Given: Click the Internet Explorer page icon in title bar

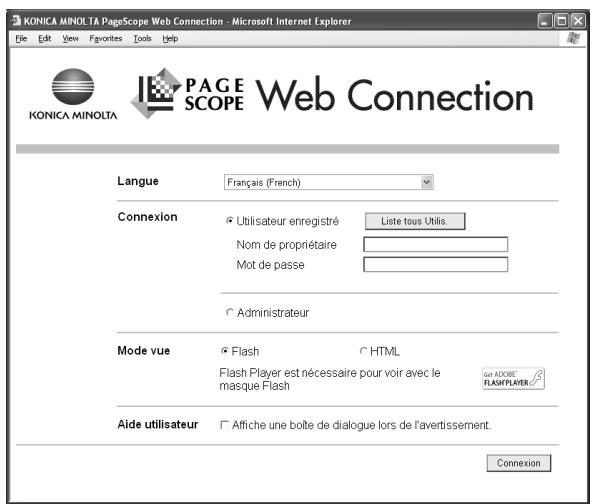Looking at the screenshot, I should tap(16, 20).
